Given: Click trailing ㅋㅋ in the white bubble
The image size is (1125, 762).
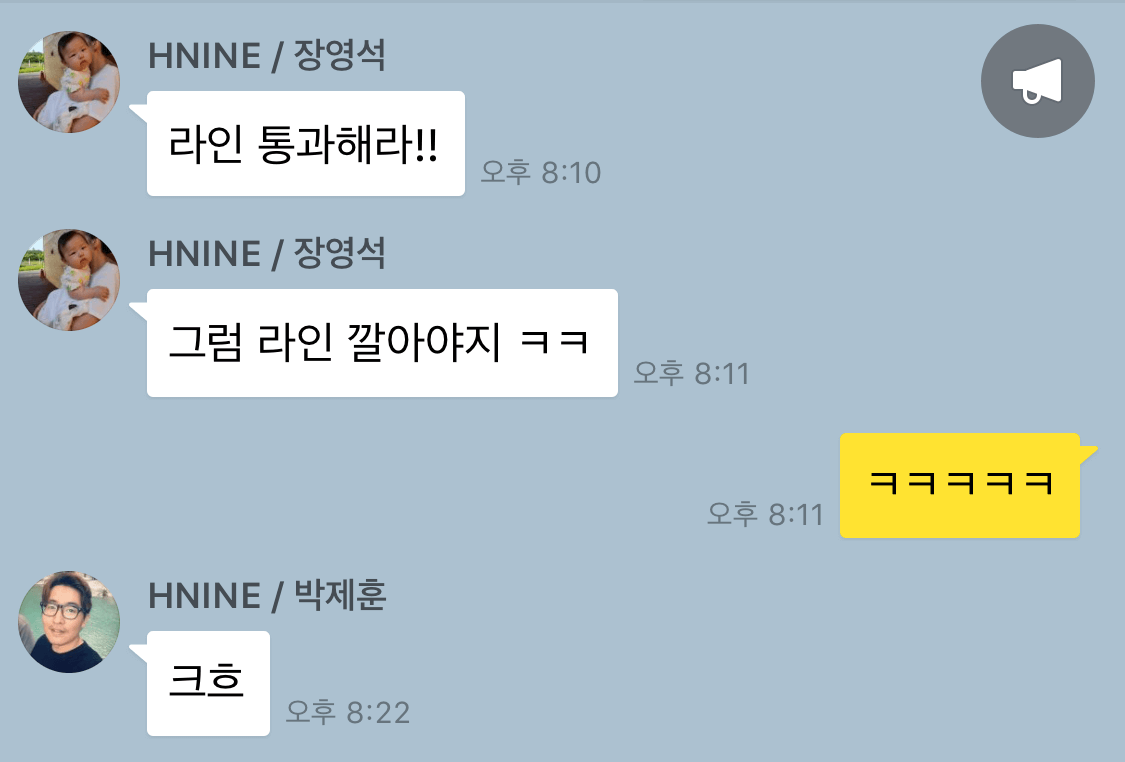Looking at the screenshot, I should (554, 342).
